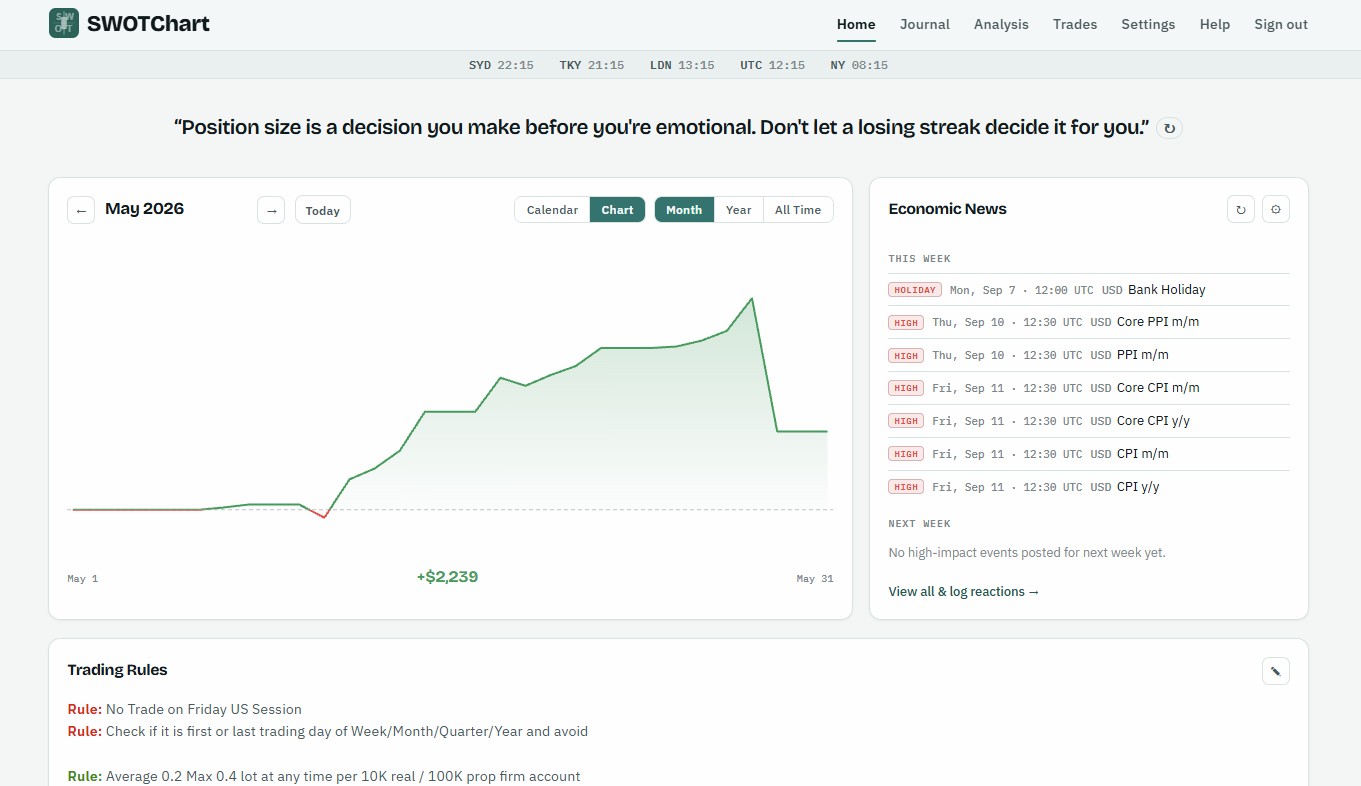
Task: Advance to next month arrow
Action: pos(271,210)
